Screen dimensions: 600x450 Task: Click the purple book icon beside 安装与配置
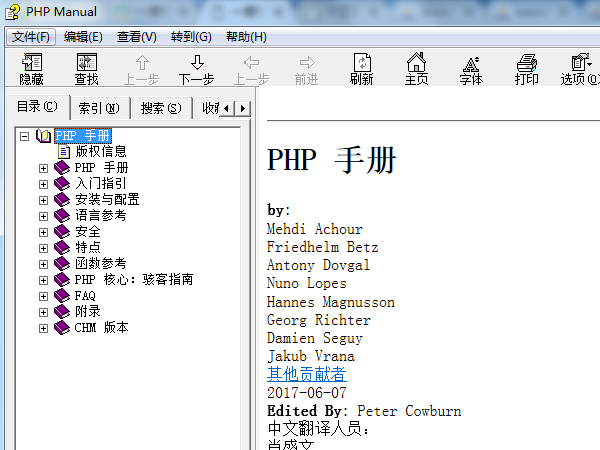pos(62,200)
